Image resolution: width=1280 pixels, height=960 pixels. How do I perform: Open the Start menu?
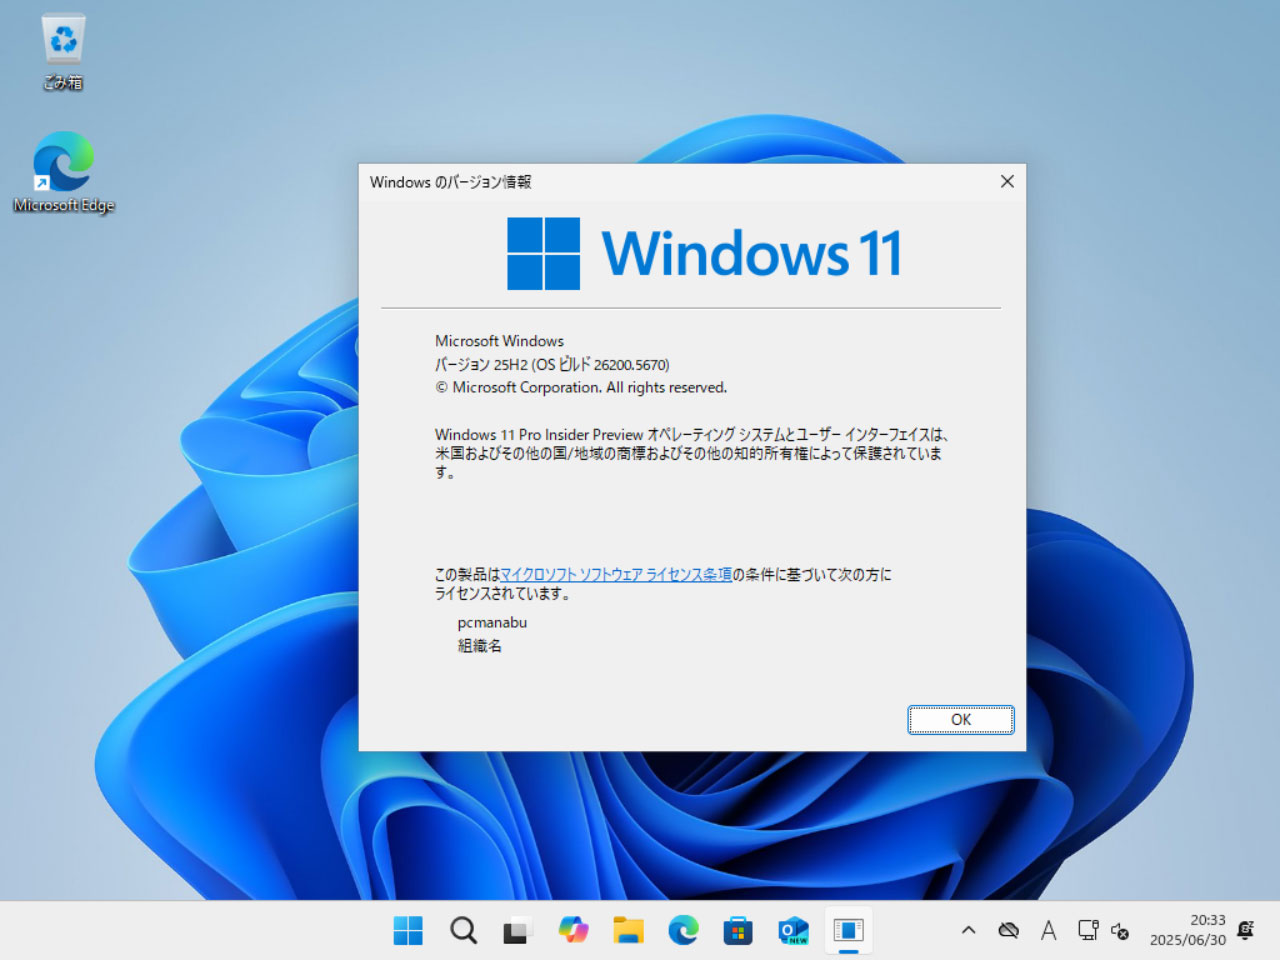tap(407, 930)
